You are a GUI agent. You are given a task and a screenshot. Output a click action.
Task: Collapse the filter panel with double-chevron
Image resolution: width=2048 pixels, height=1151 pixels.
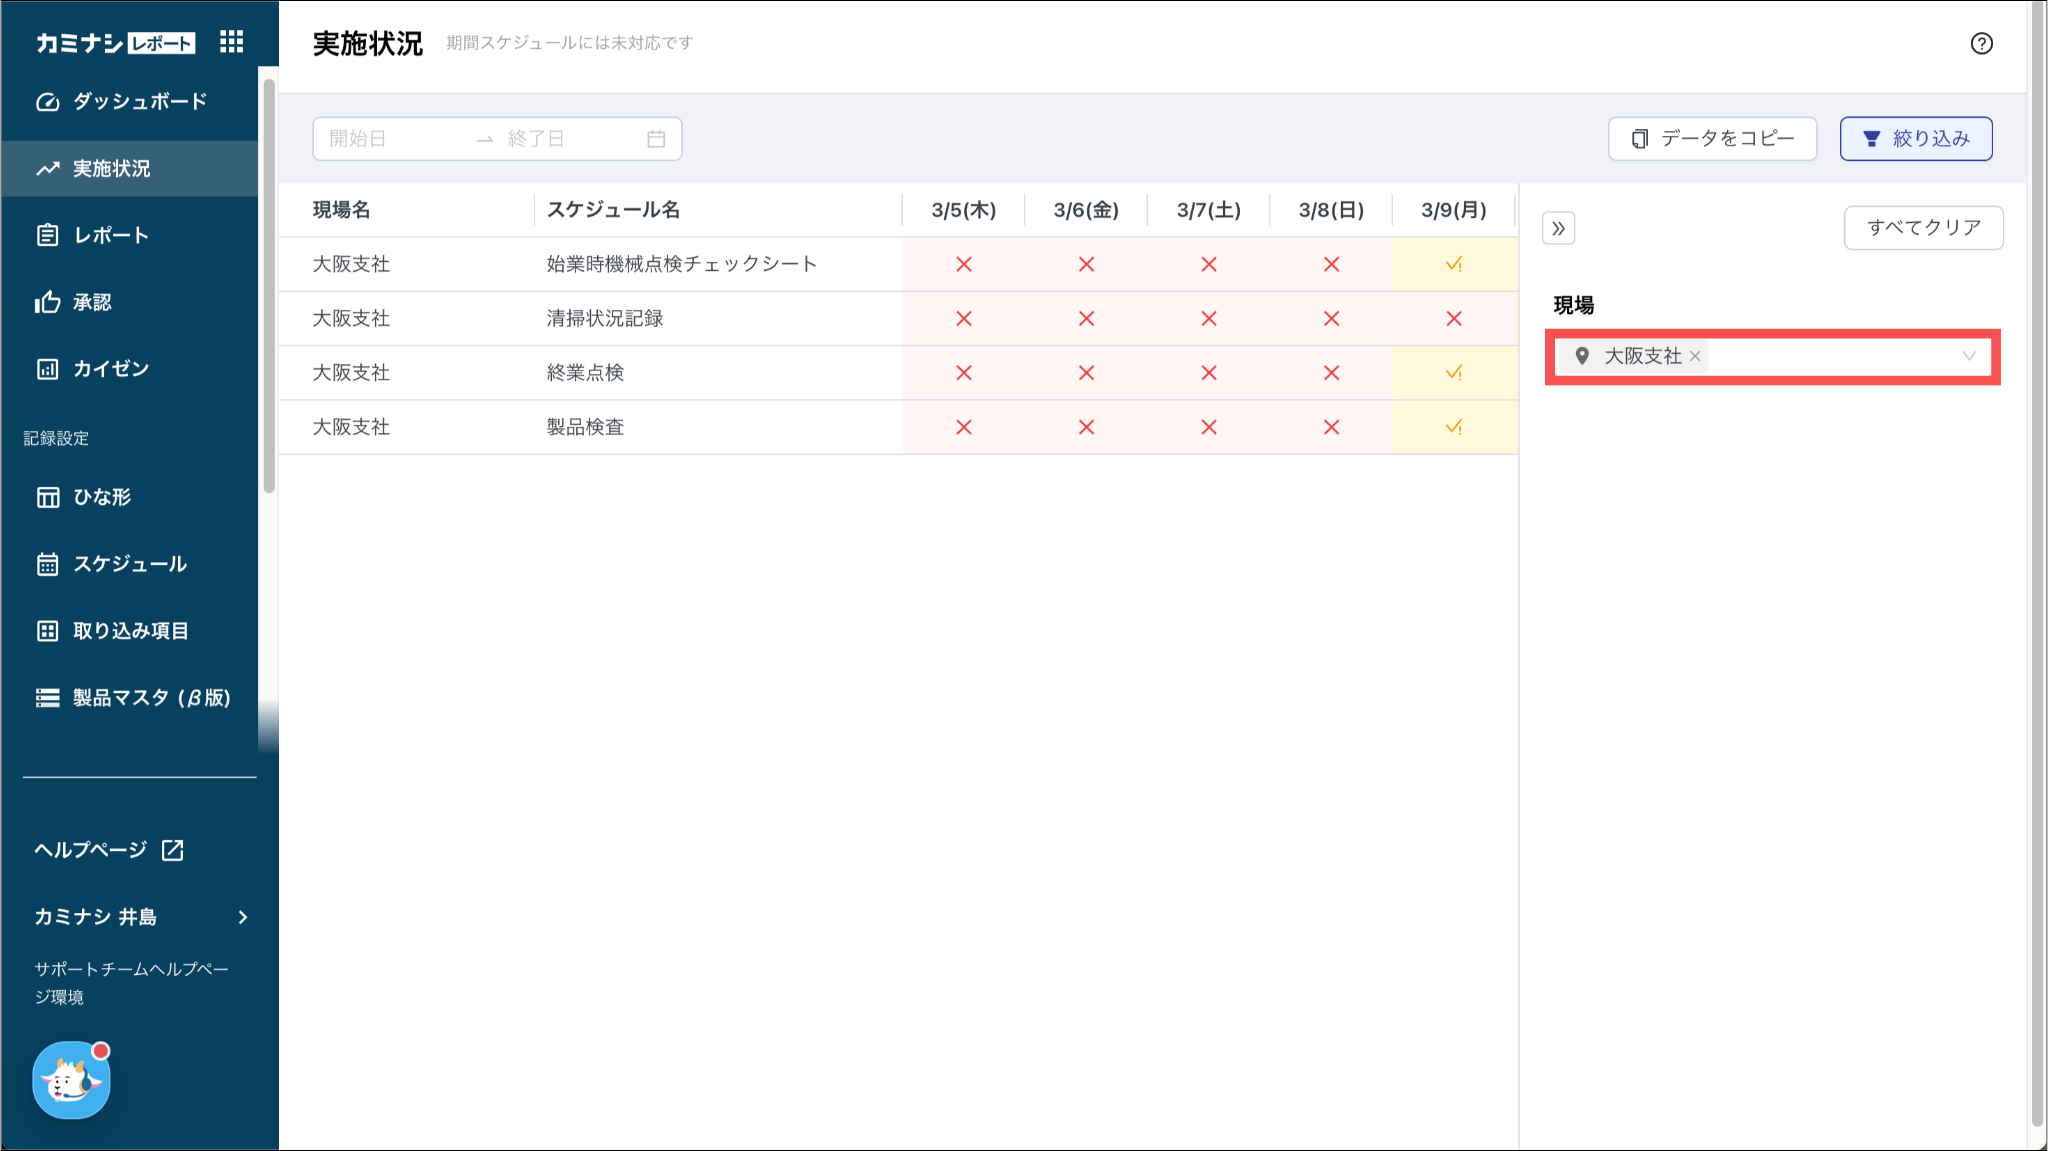pos(1558,228)
